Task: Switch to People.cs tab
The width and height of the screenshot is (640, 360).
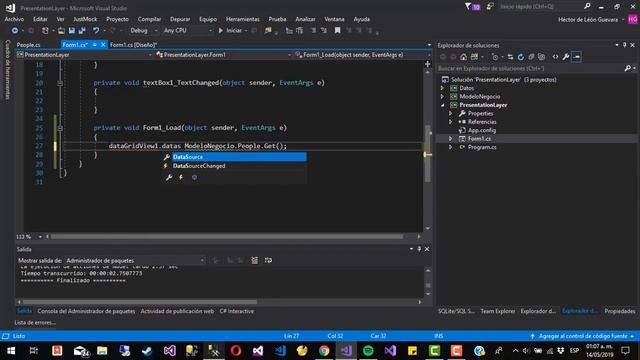Action: pos(29,45)
